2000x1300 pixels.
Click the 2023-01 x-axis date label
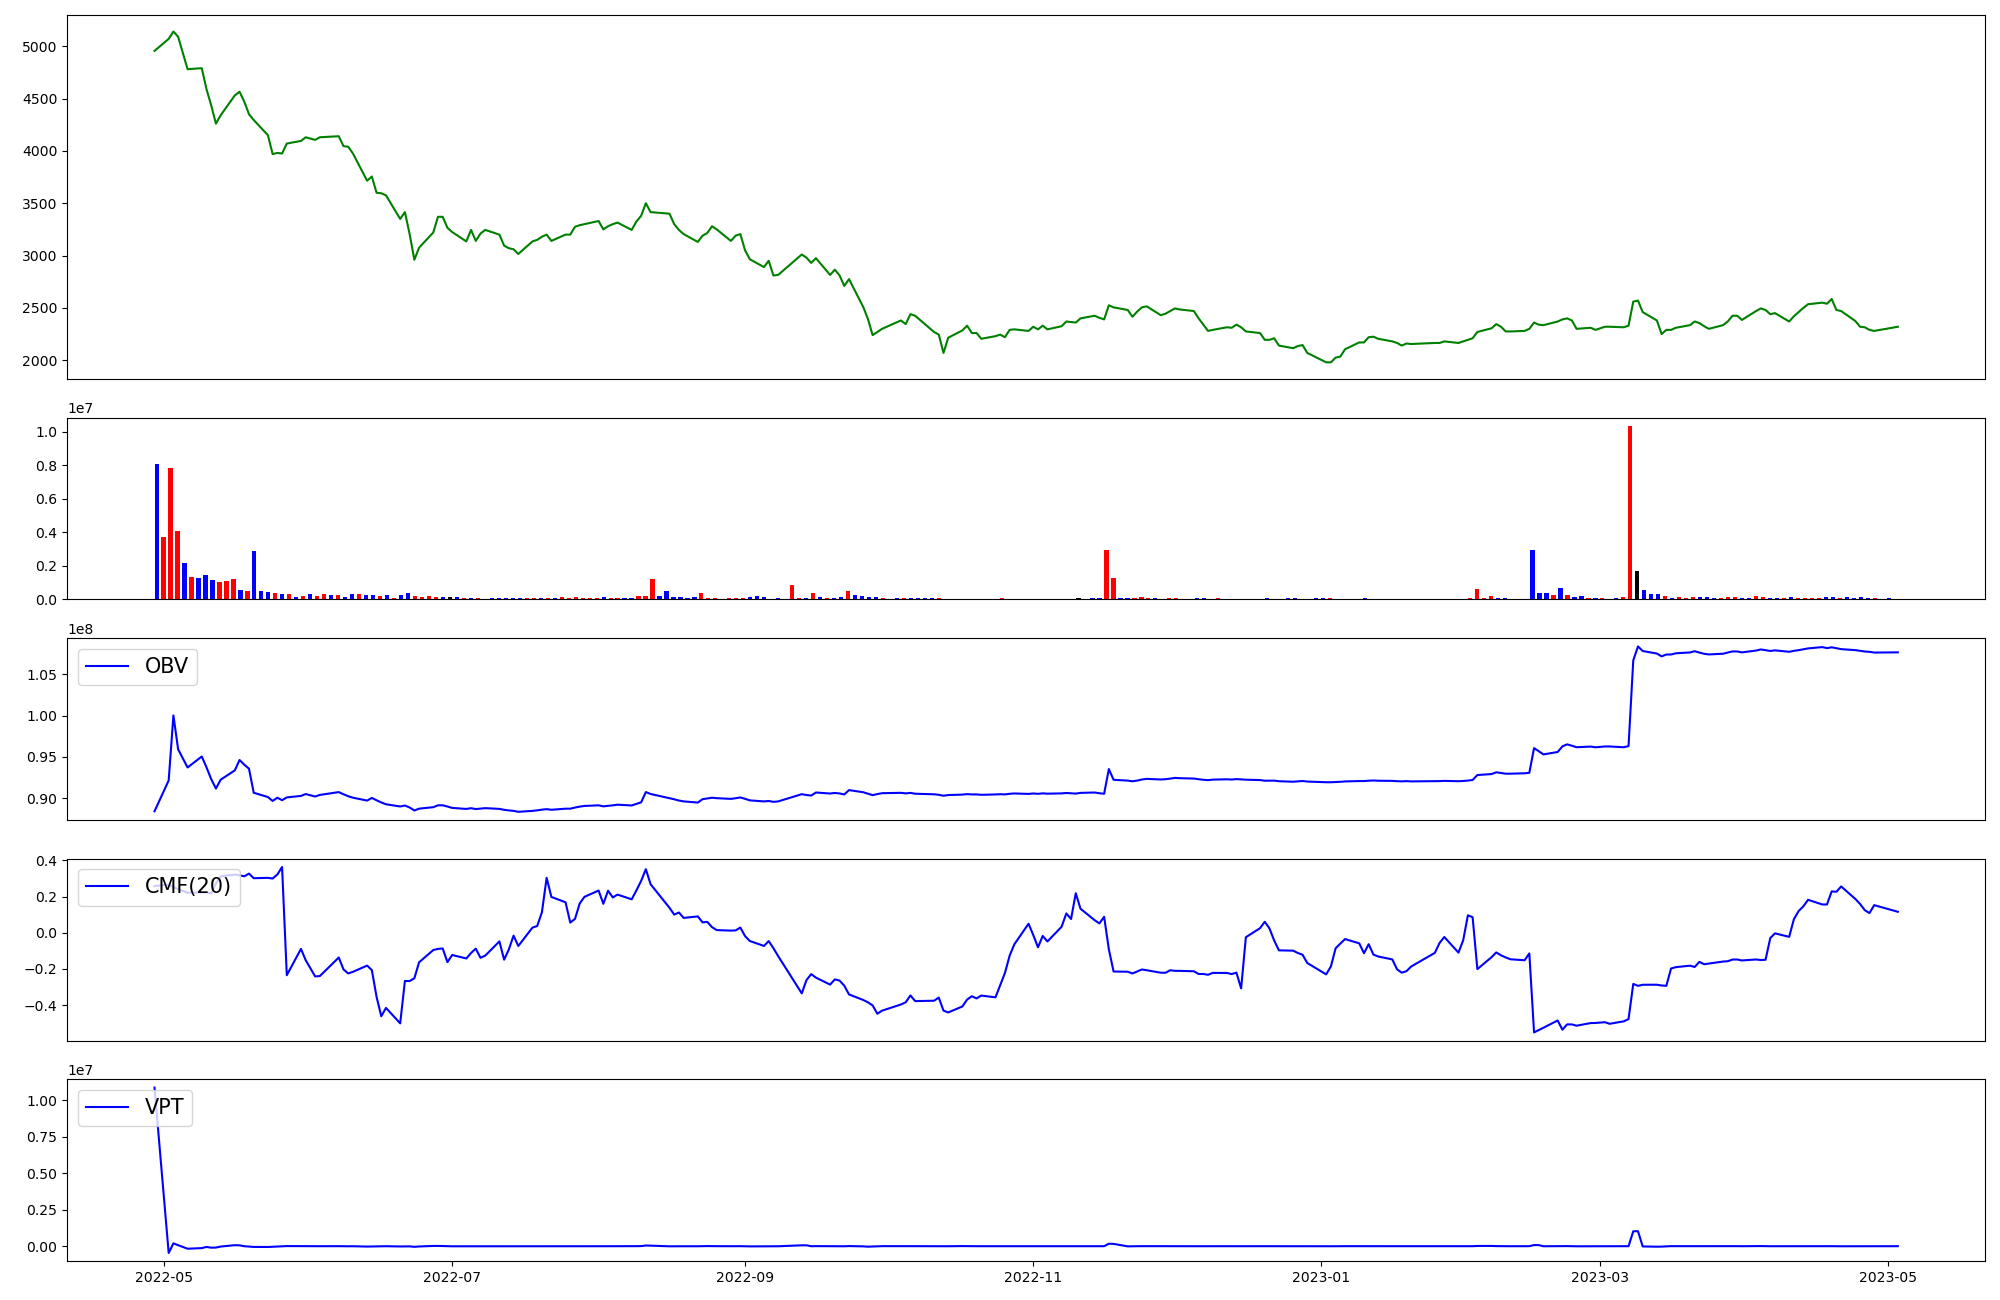(x=1321, y=1277)
